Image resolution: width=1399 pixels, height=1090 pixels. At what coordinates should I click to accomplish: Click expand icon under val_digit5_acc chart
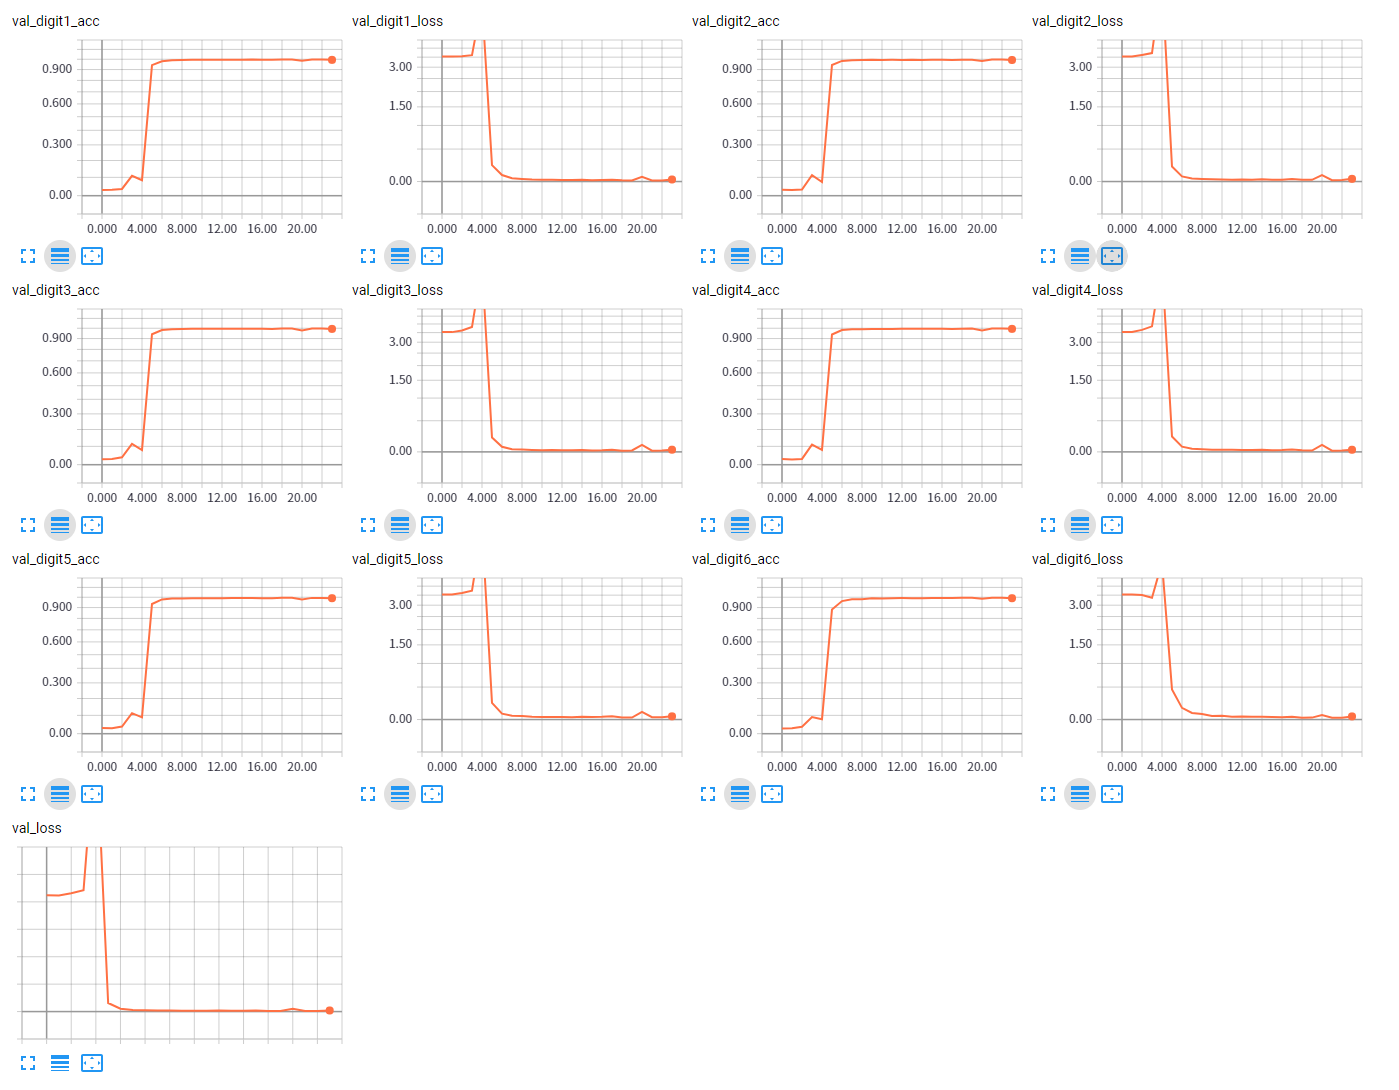pos(28,794)
